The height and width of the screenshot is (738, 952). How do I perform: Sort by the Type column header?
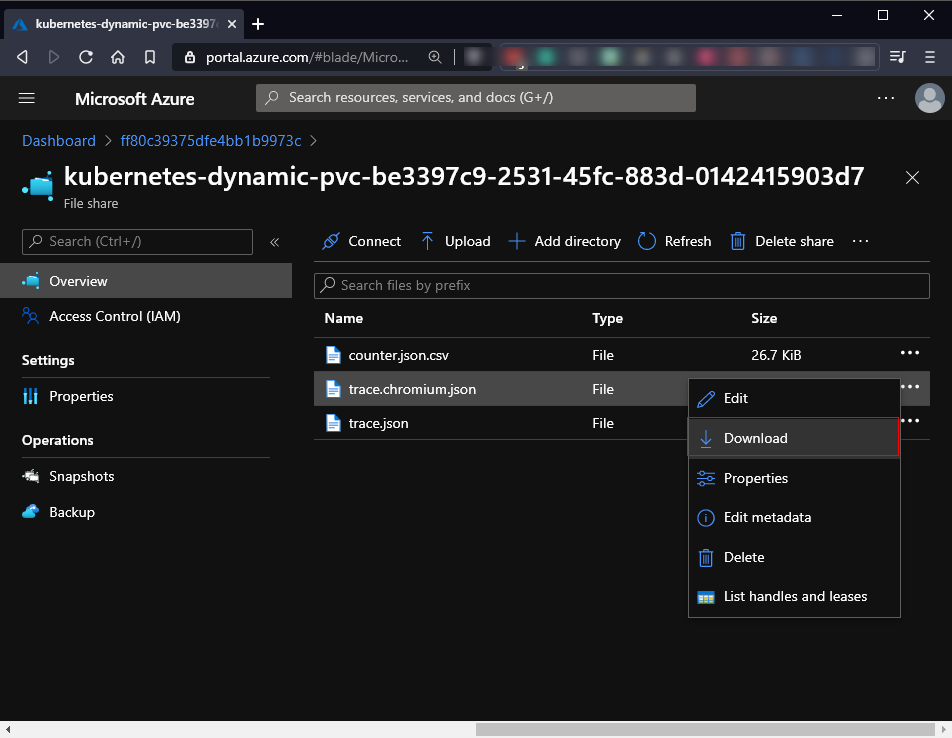607,319
